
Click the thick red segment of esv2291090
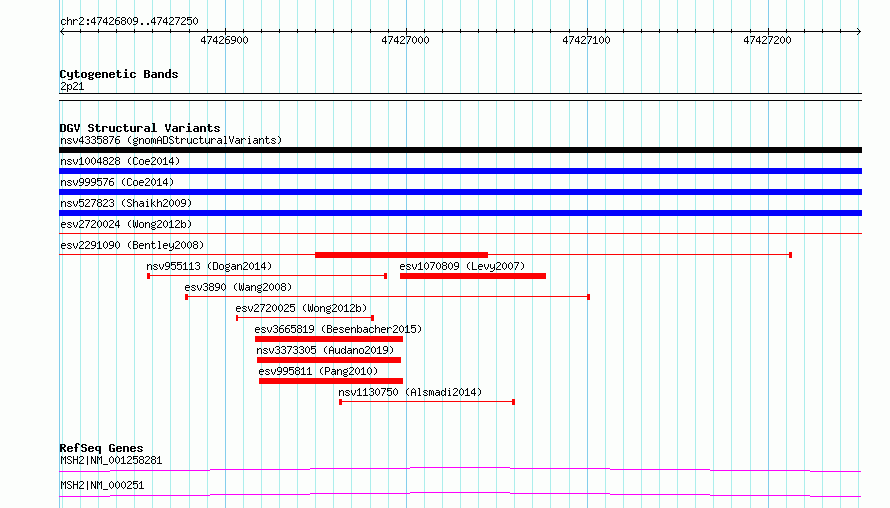[x=401, y=255]
